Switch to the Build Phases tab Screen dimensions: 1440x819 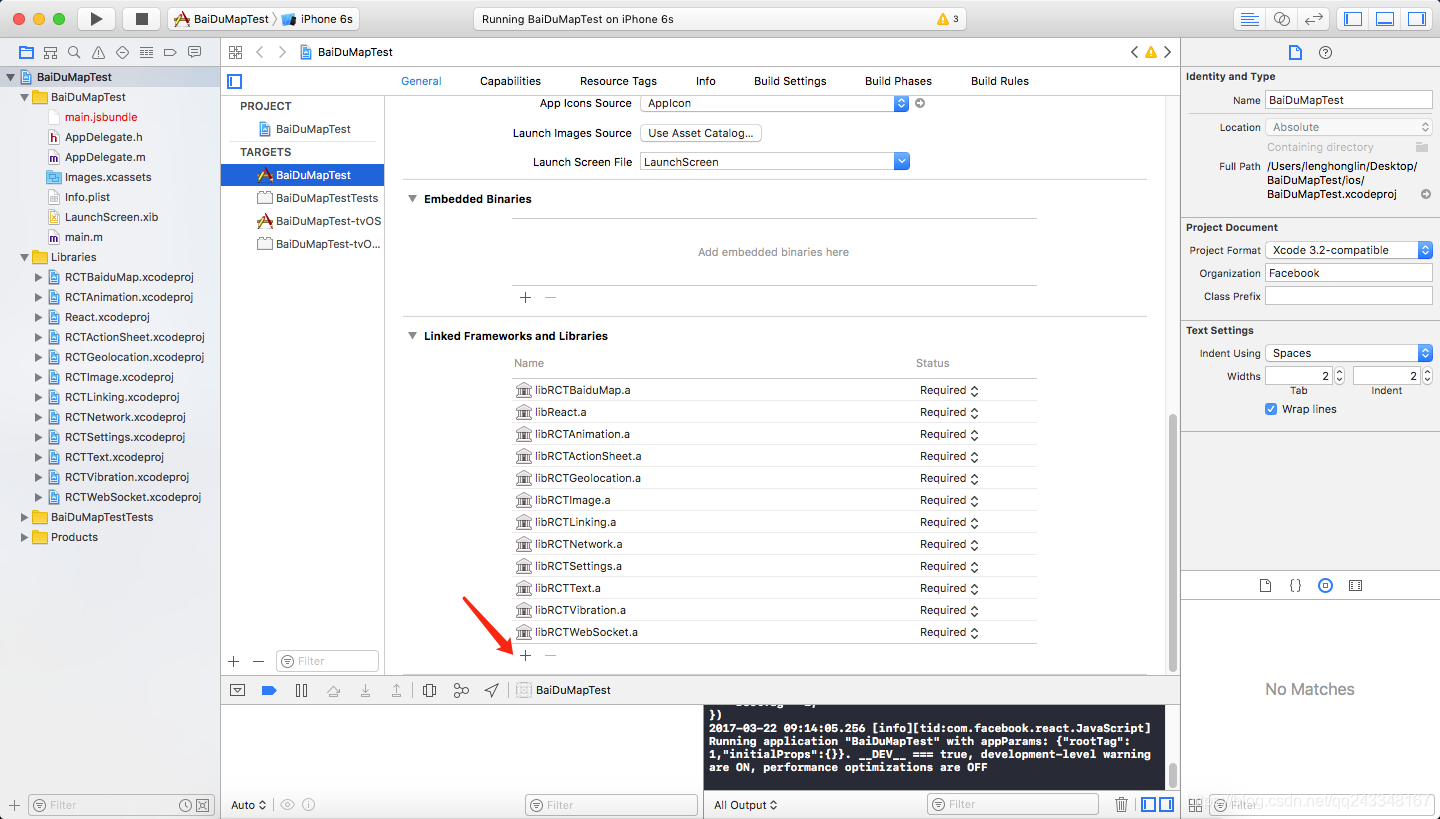click(x=898, y=81)
